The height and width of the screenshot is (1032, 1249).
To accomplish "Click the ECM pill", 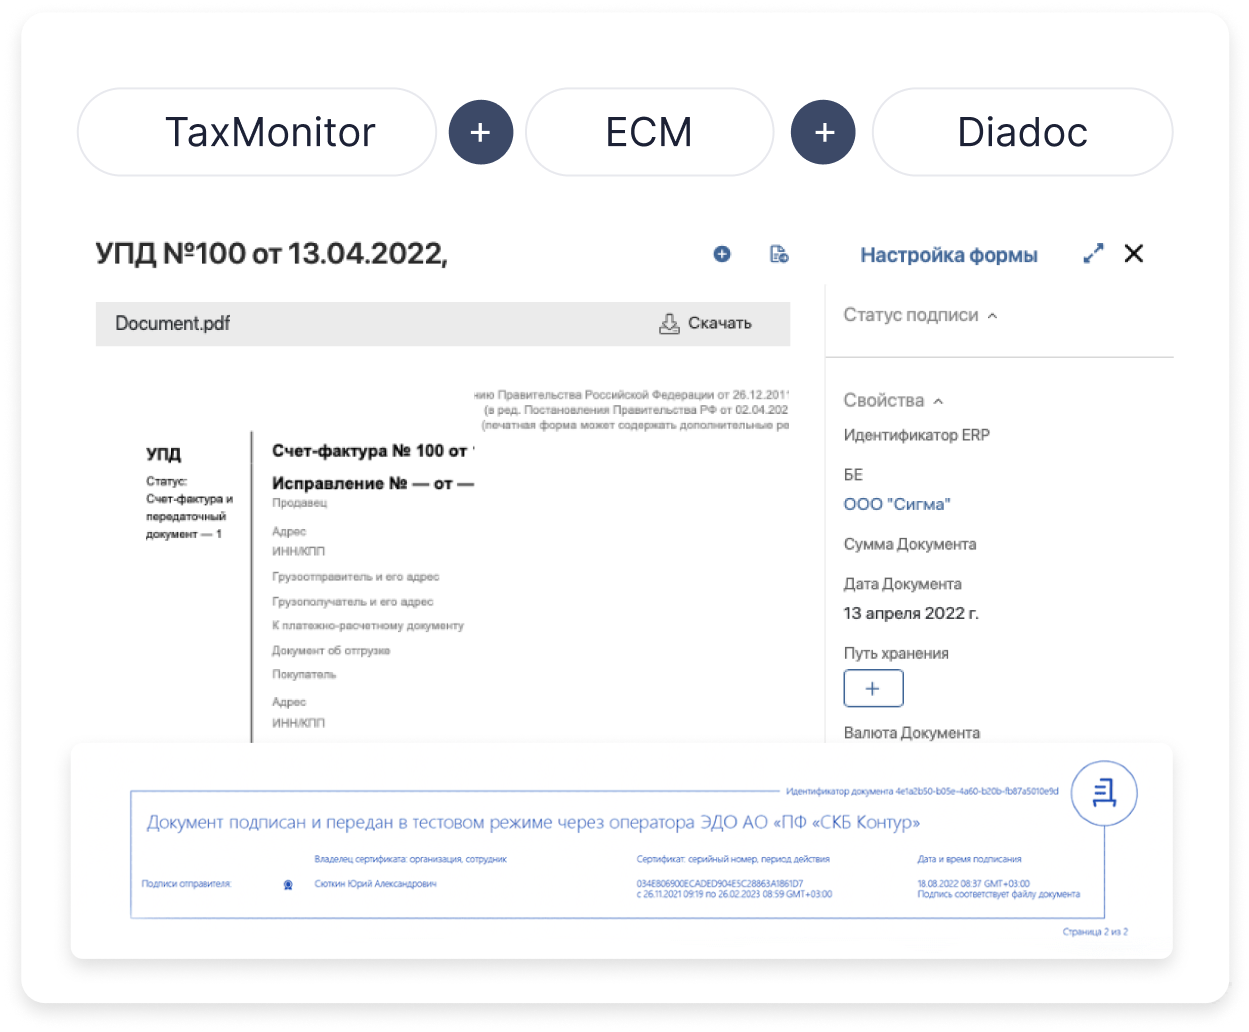I will (x=649, y=132).
